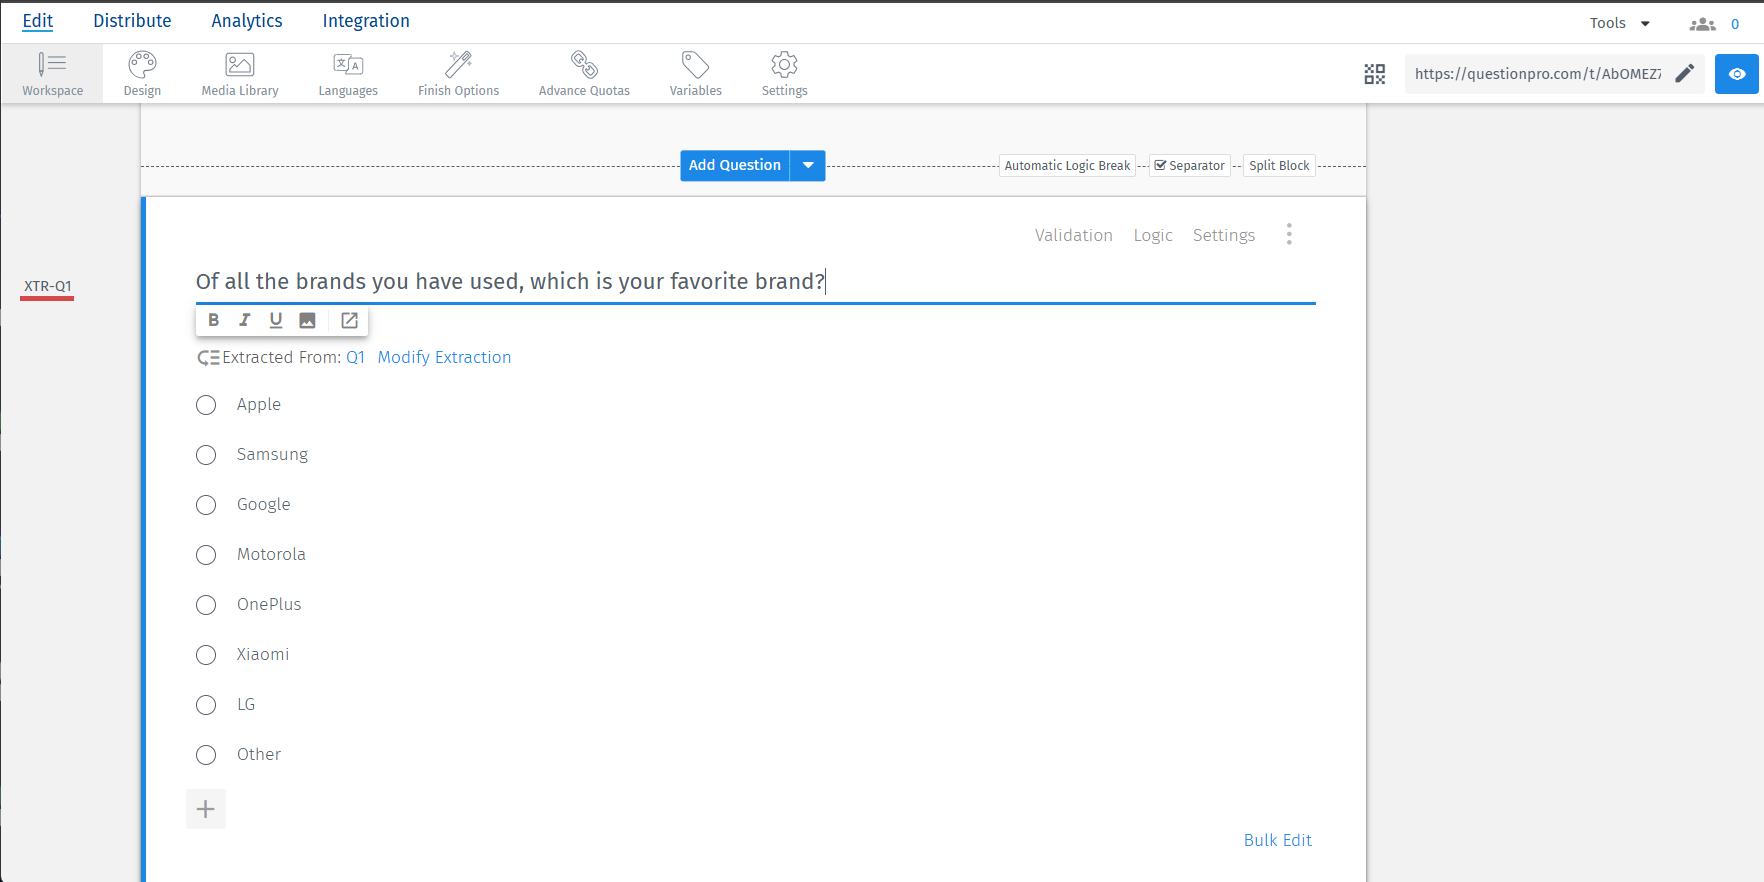Follow the Q1 extracted-from link
This screenshot has height=882, width=1764.
pos(355,357)
